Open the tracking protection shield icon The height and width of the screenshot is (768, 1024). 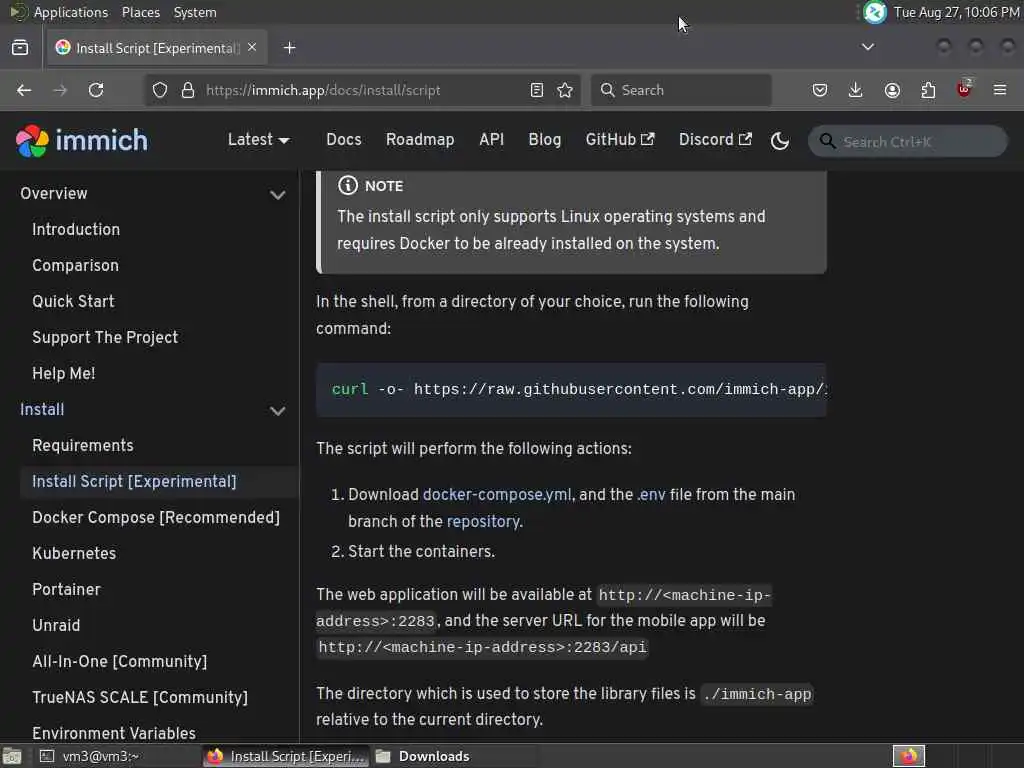tap(160, 90)
